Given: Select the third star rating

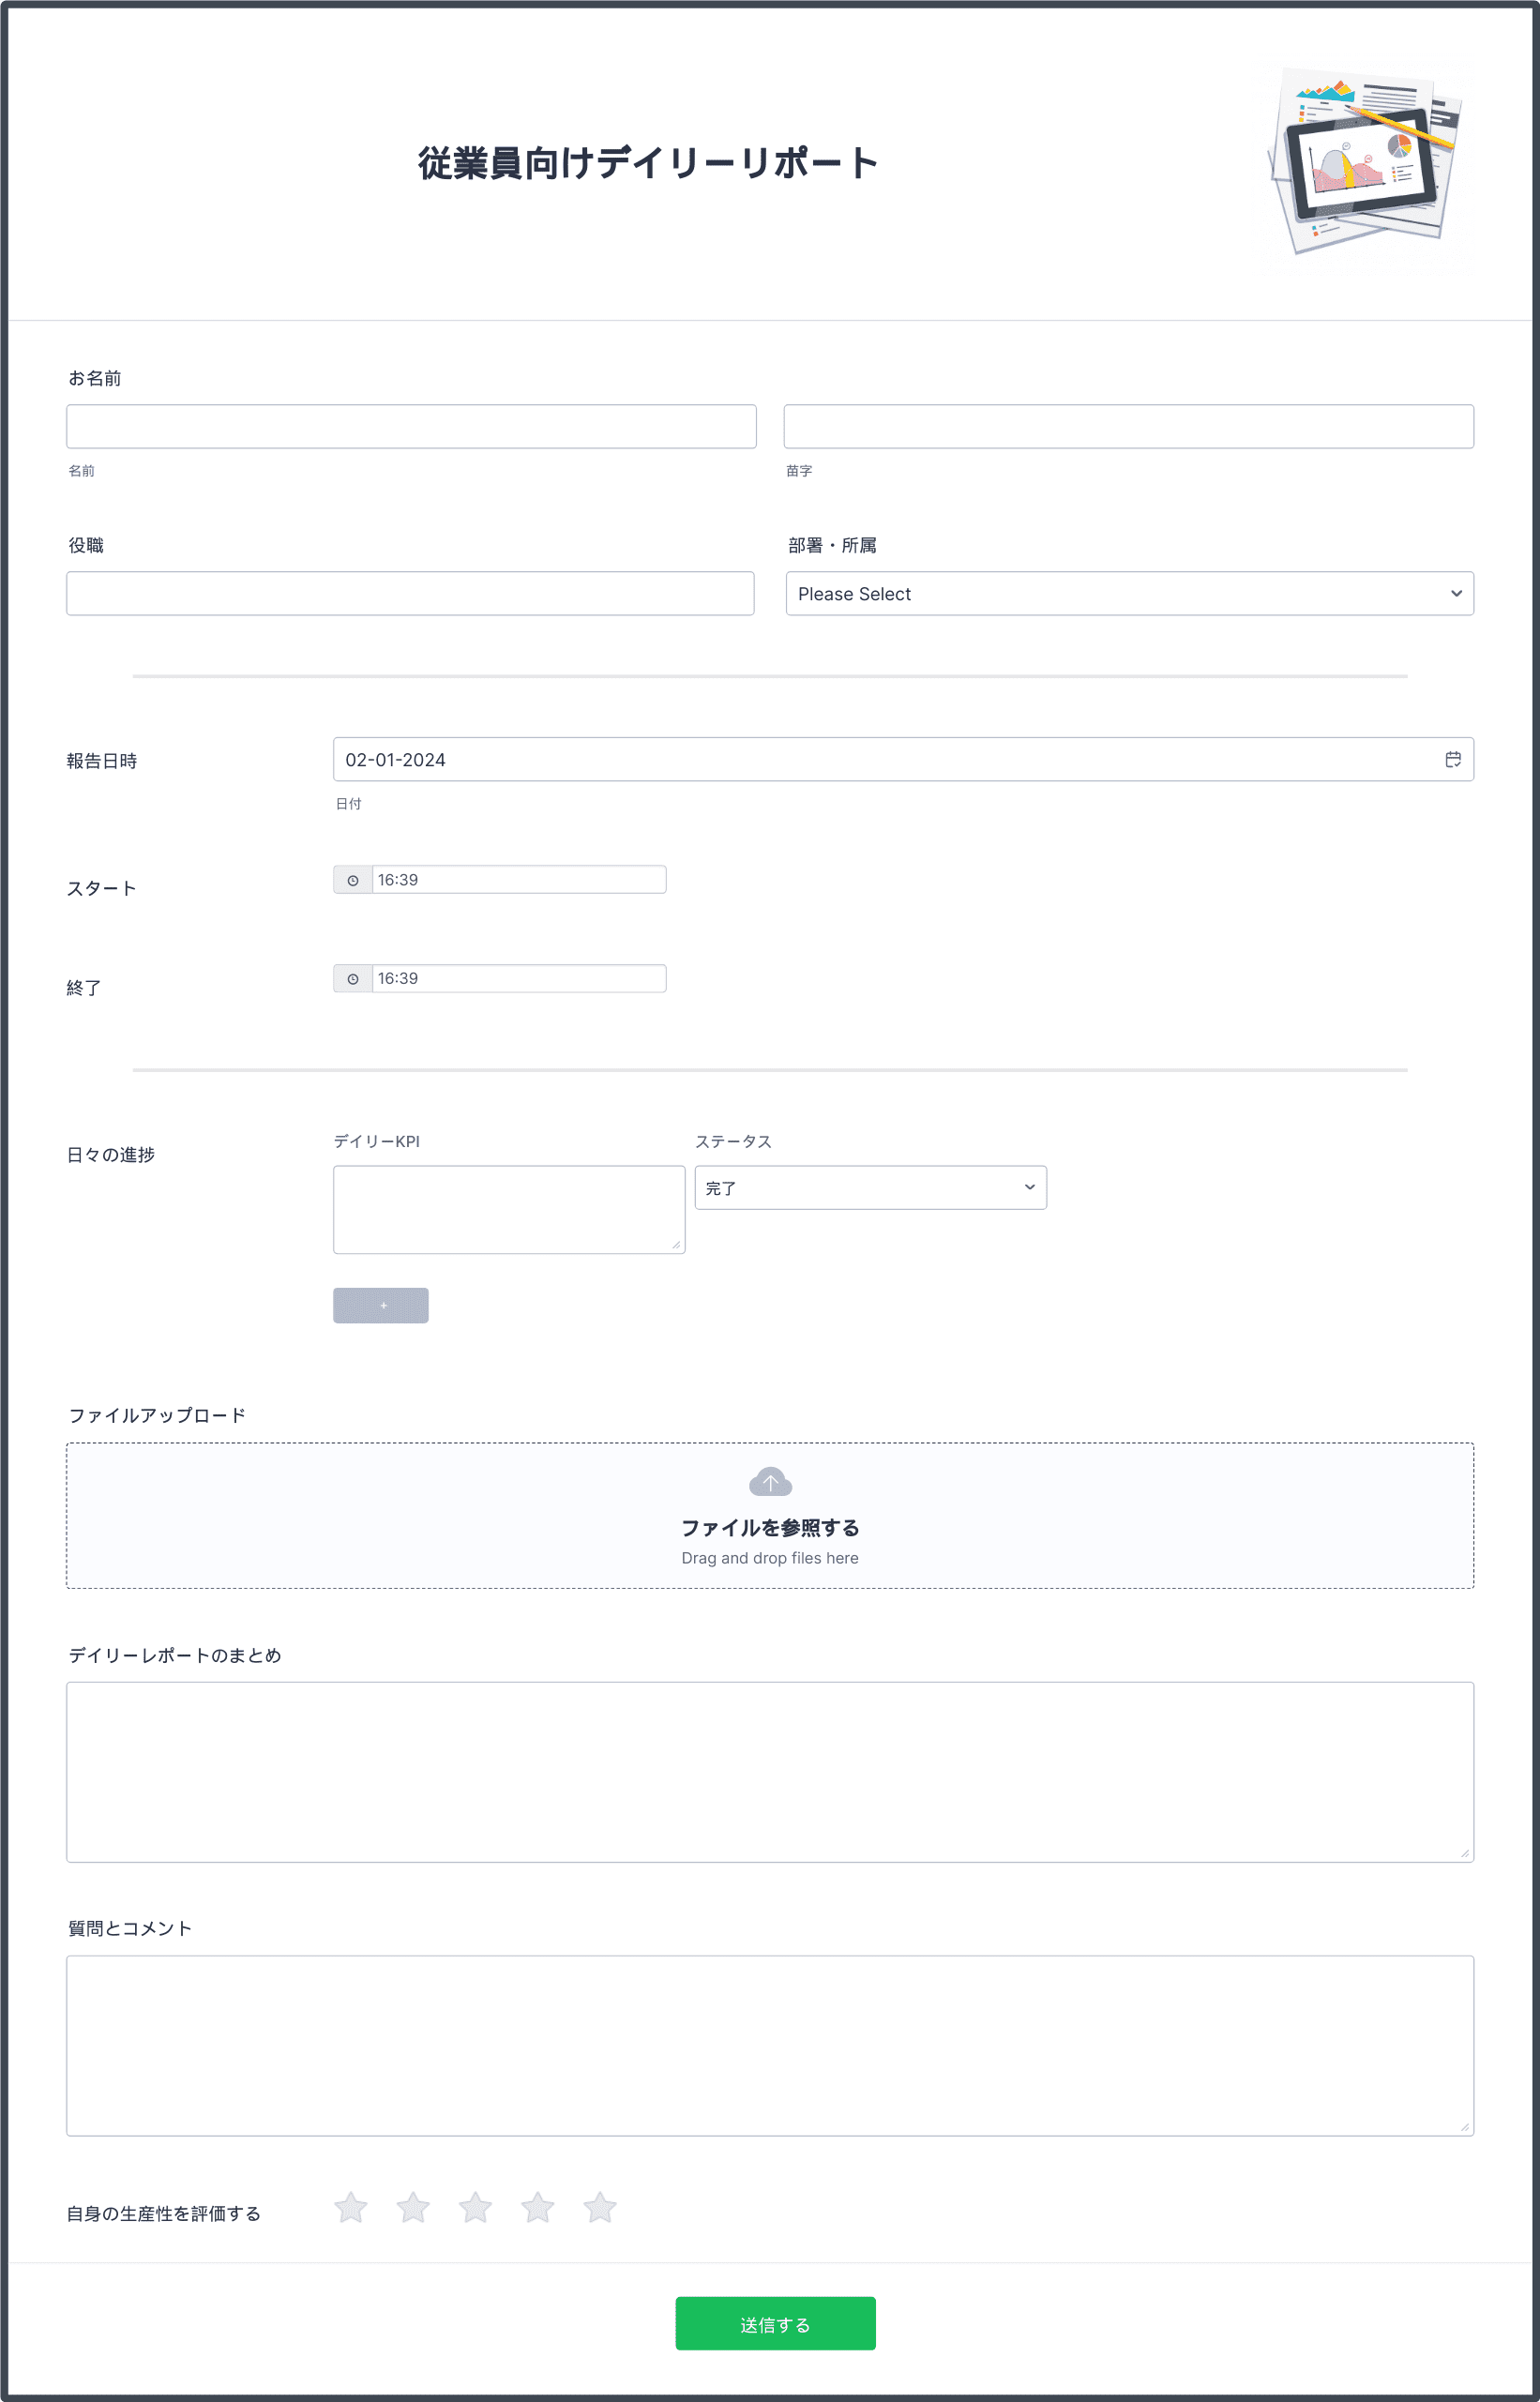Looking at the screenshot, I should coord(475,2207).
